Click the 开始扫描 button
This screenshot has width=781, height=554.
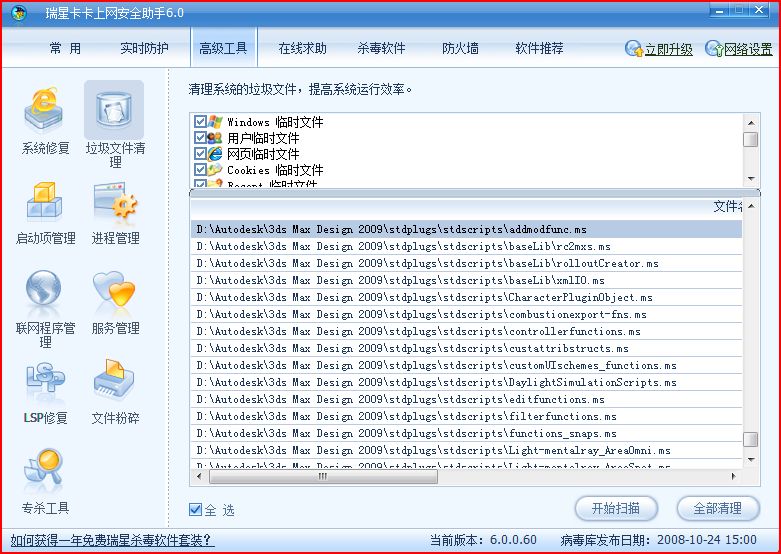[x=616, y=508]
